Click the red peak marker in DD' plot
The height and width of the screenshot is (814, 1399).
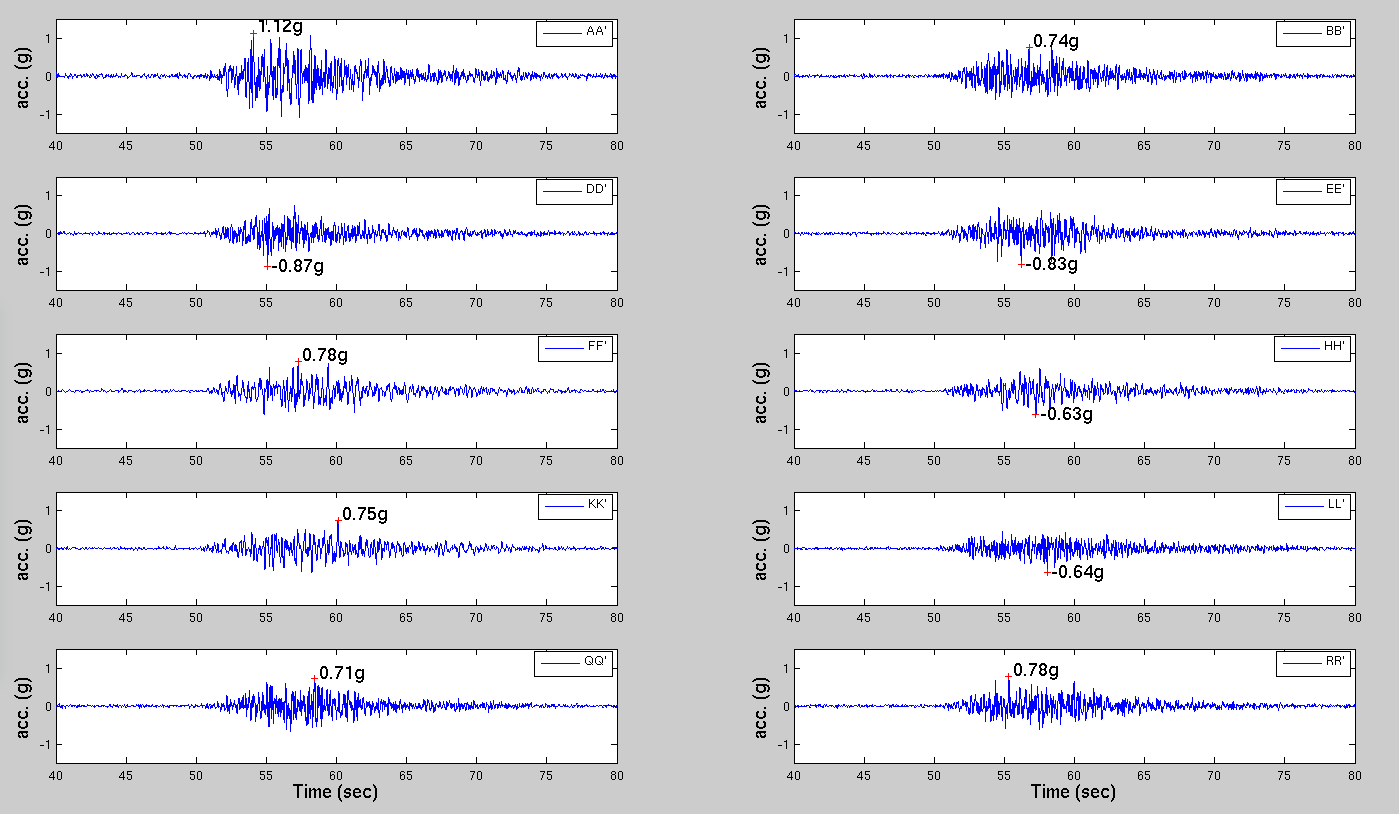[267, 266]
